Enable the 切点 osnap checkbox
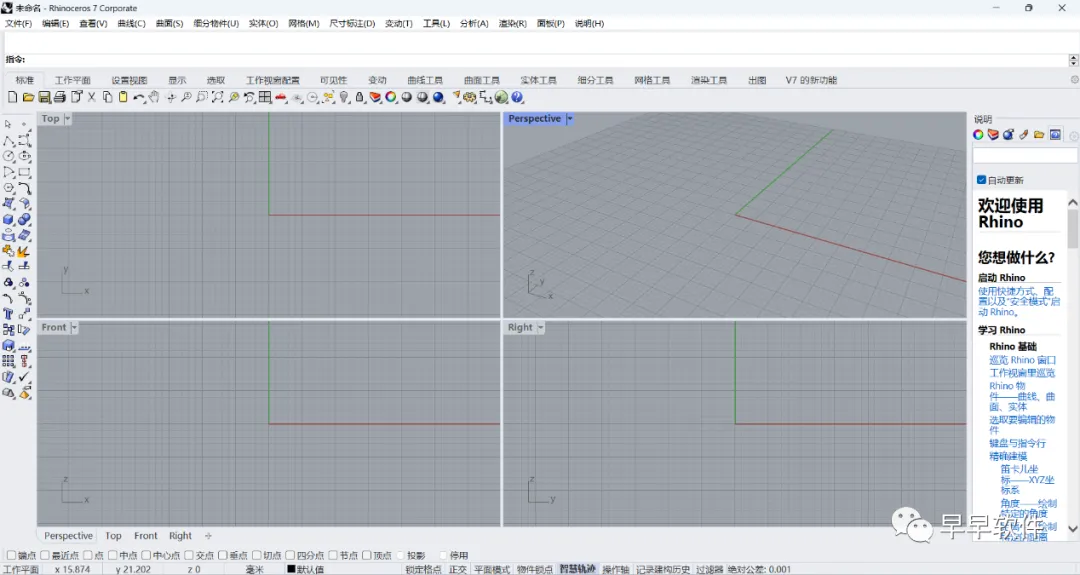This screenshot has height=575, width=1080. [x=256, y=555]
